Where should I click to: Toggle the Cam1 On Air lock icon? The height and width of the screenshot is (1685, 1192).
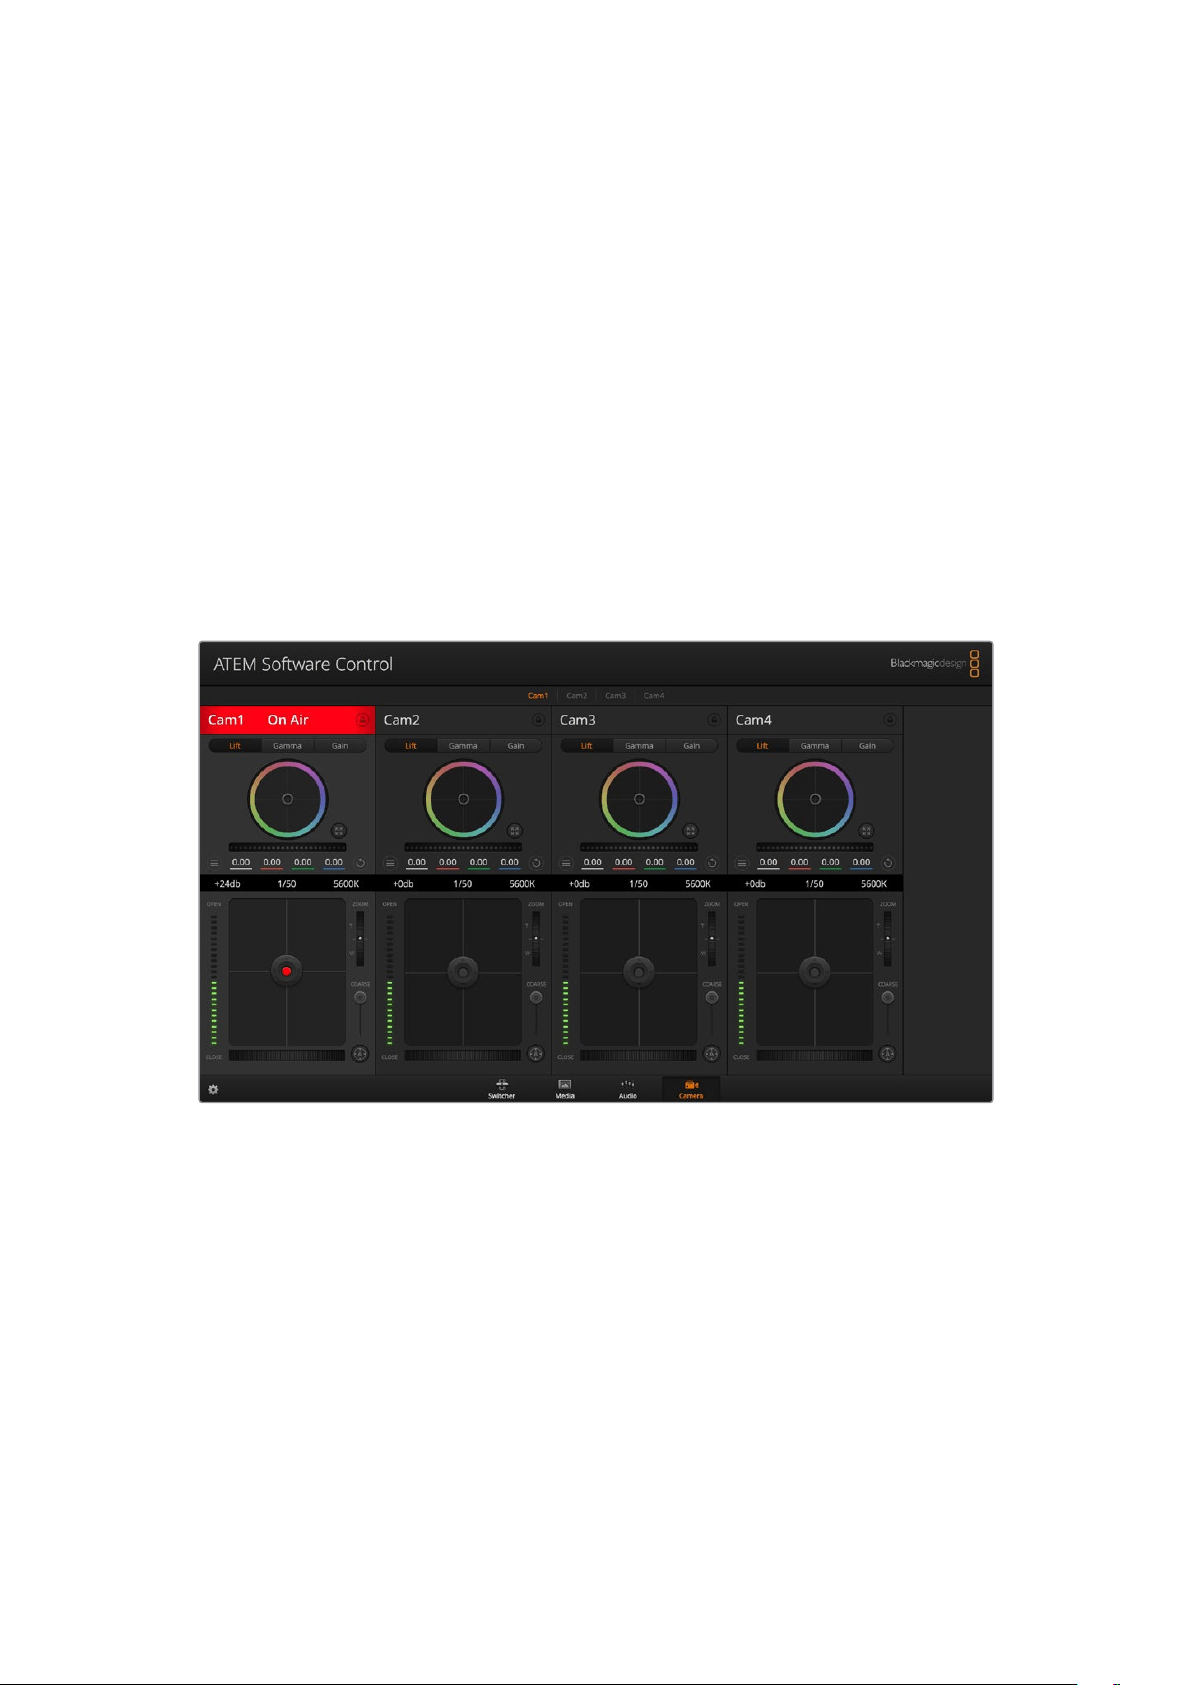(x=362, y=720)
